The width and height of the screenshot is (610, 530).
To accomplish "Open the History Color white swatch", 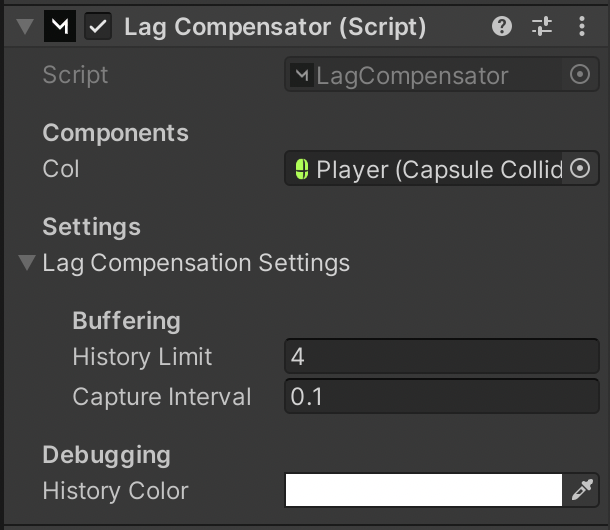I will (x=424, y=490).
